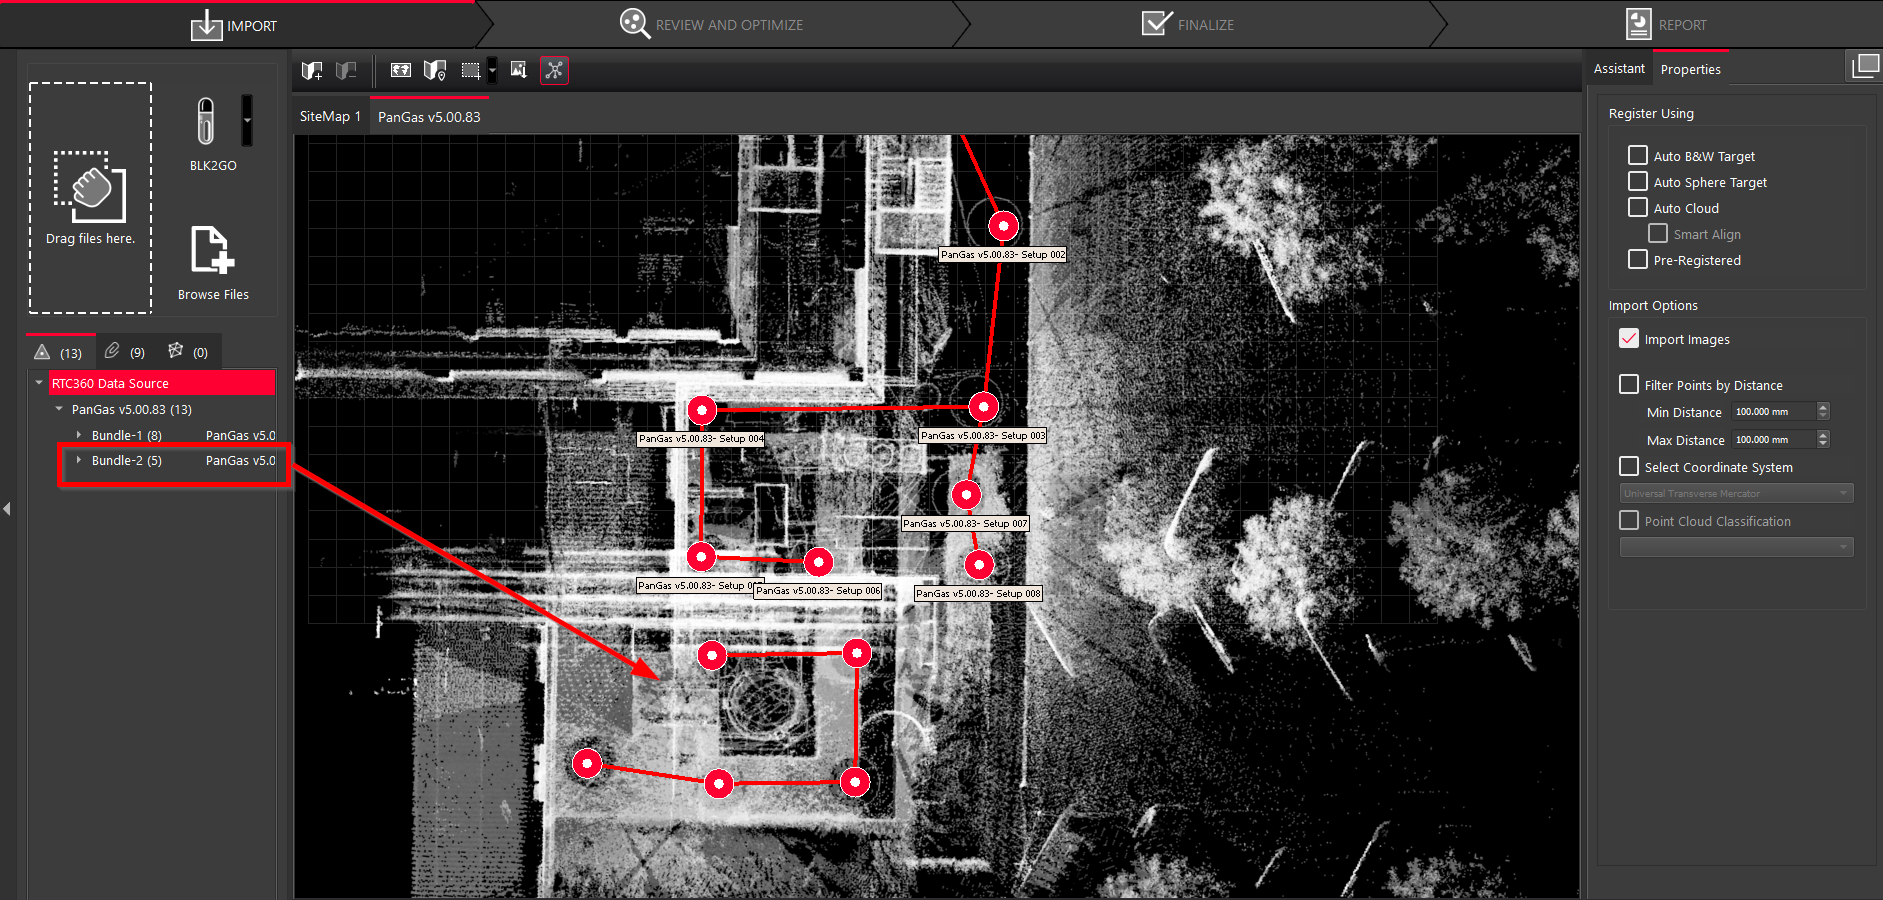Go to the Review and Optimize step
Viewport: 1883px width, 900px height.
pos(712,25)
